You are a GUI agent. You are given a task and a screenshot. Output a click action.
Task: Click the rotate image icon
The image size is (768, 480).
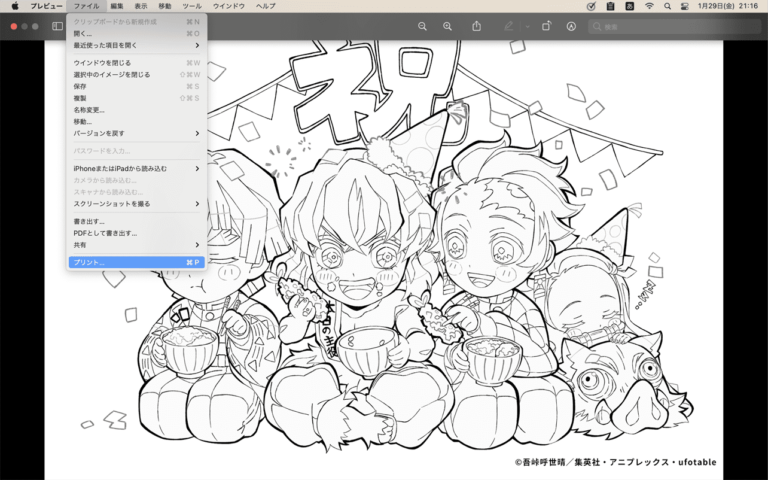(x=547, y=26)
